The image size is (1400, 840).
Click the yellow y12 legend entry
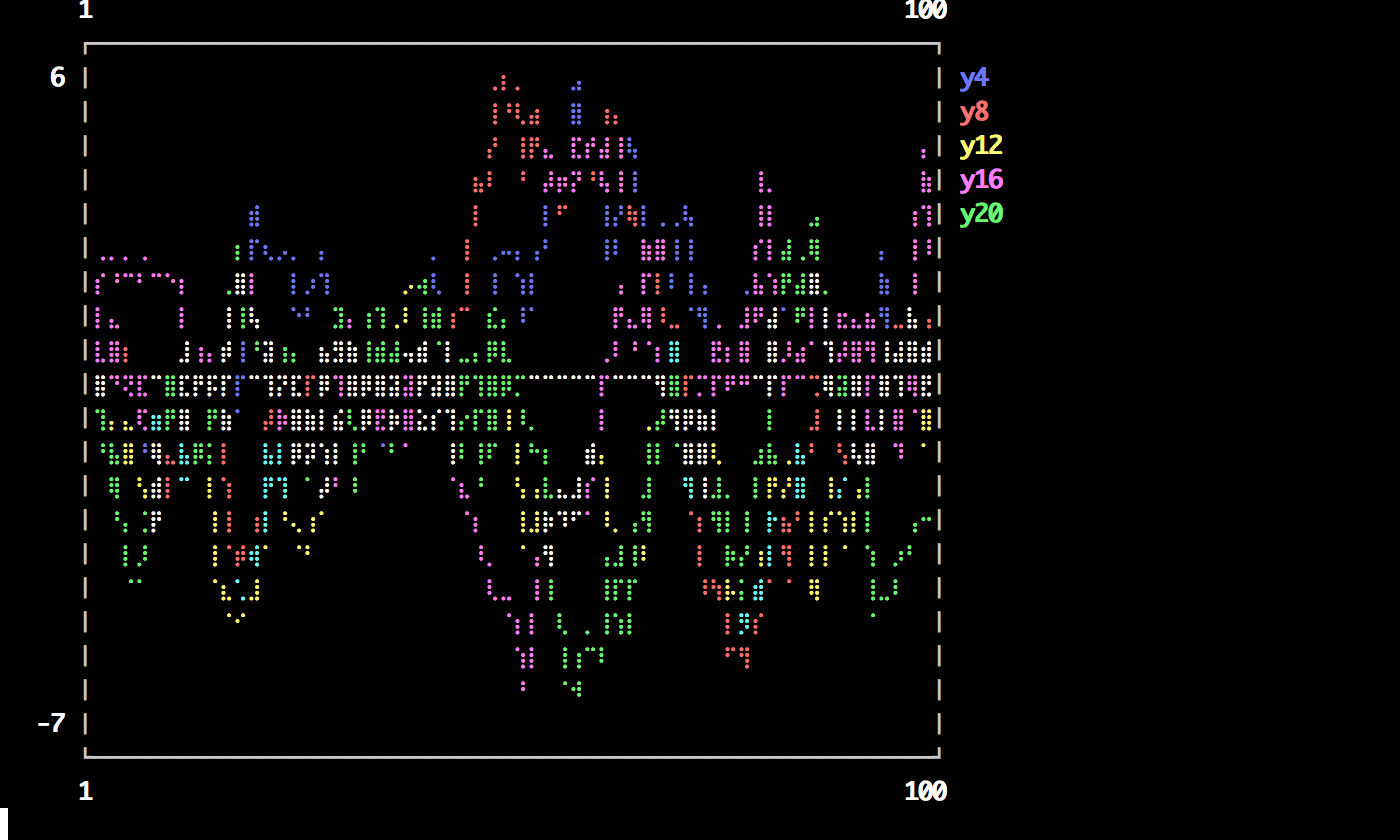point(980,146)
